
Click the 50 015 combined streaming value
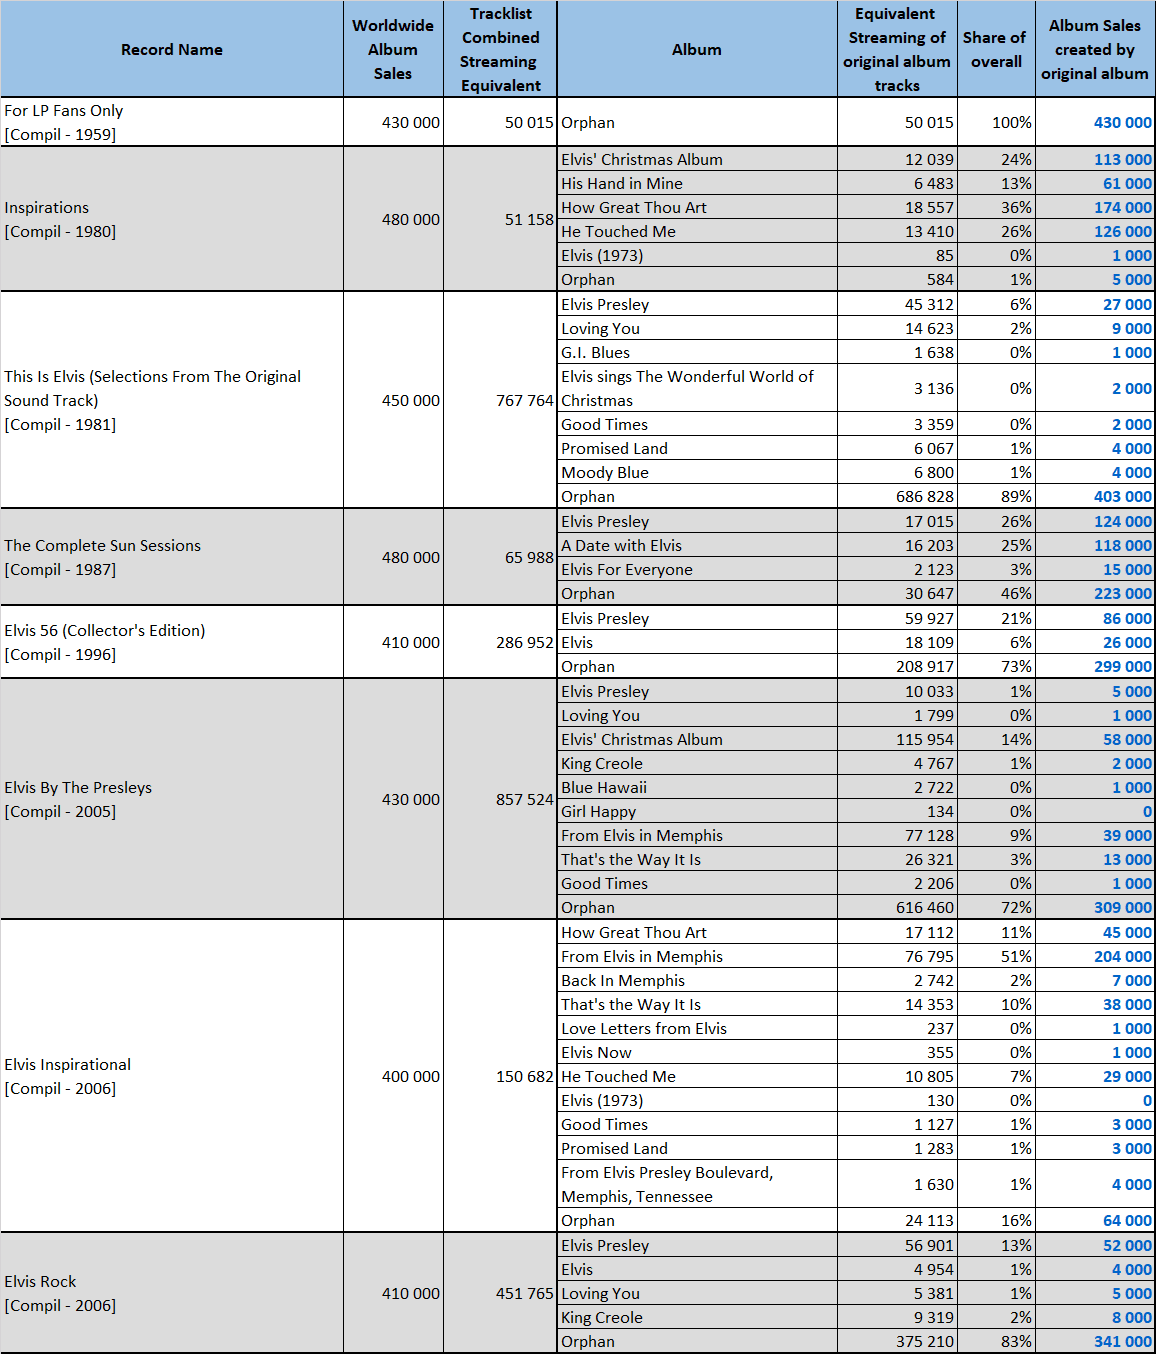point(500,122)
